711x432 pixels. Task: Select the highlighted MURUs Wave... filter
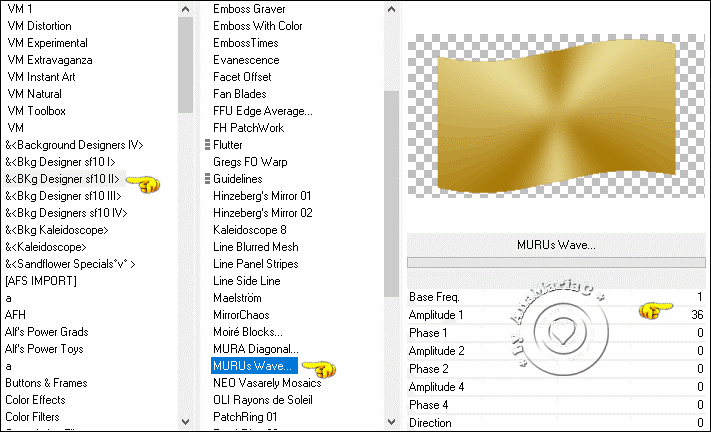(254, 366)
